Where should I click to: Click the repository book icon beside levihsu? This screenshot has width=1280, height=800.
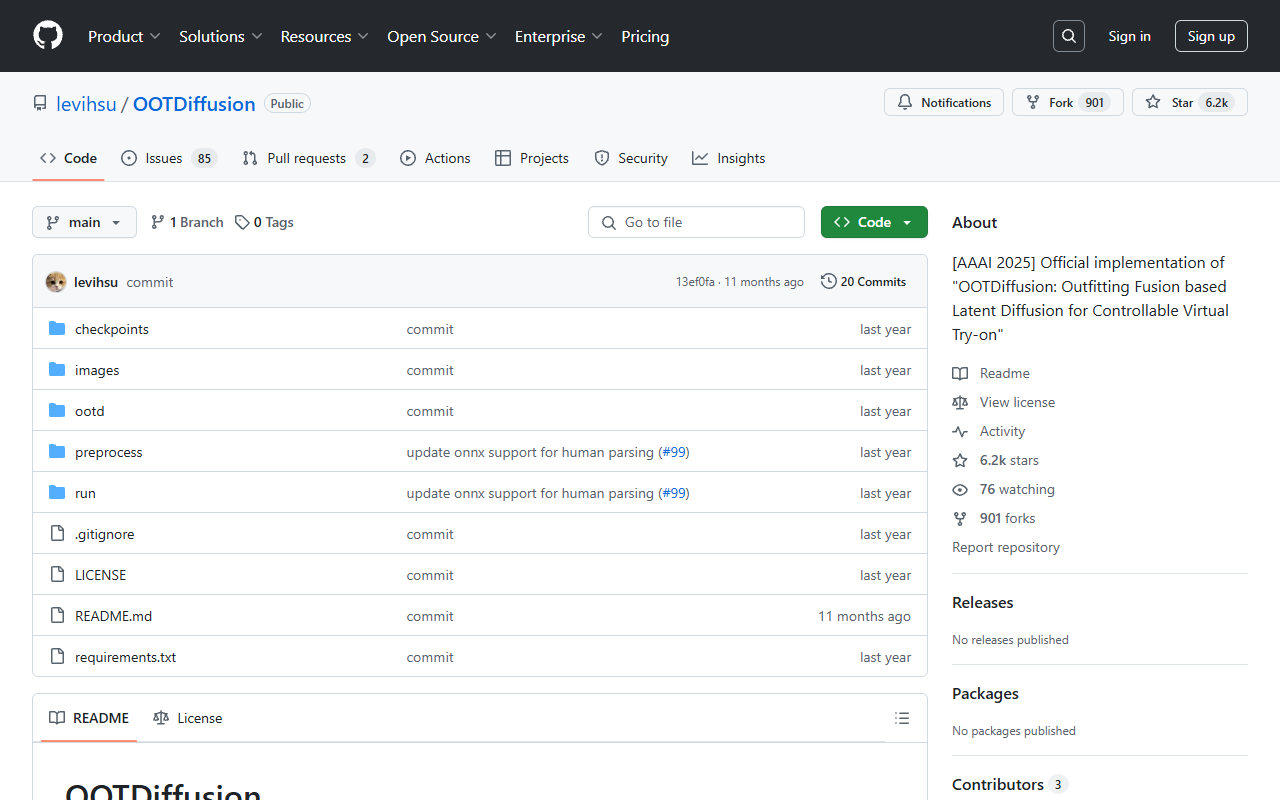(40, 104)
